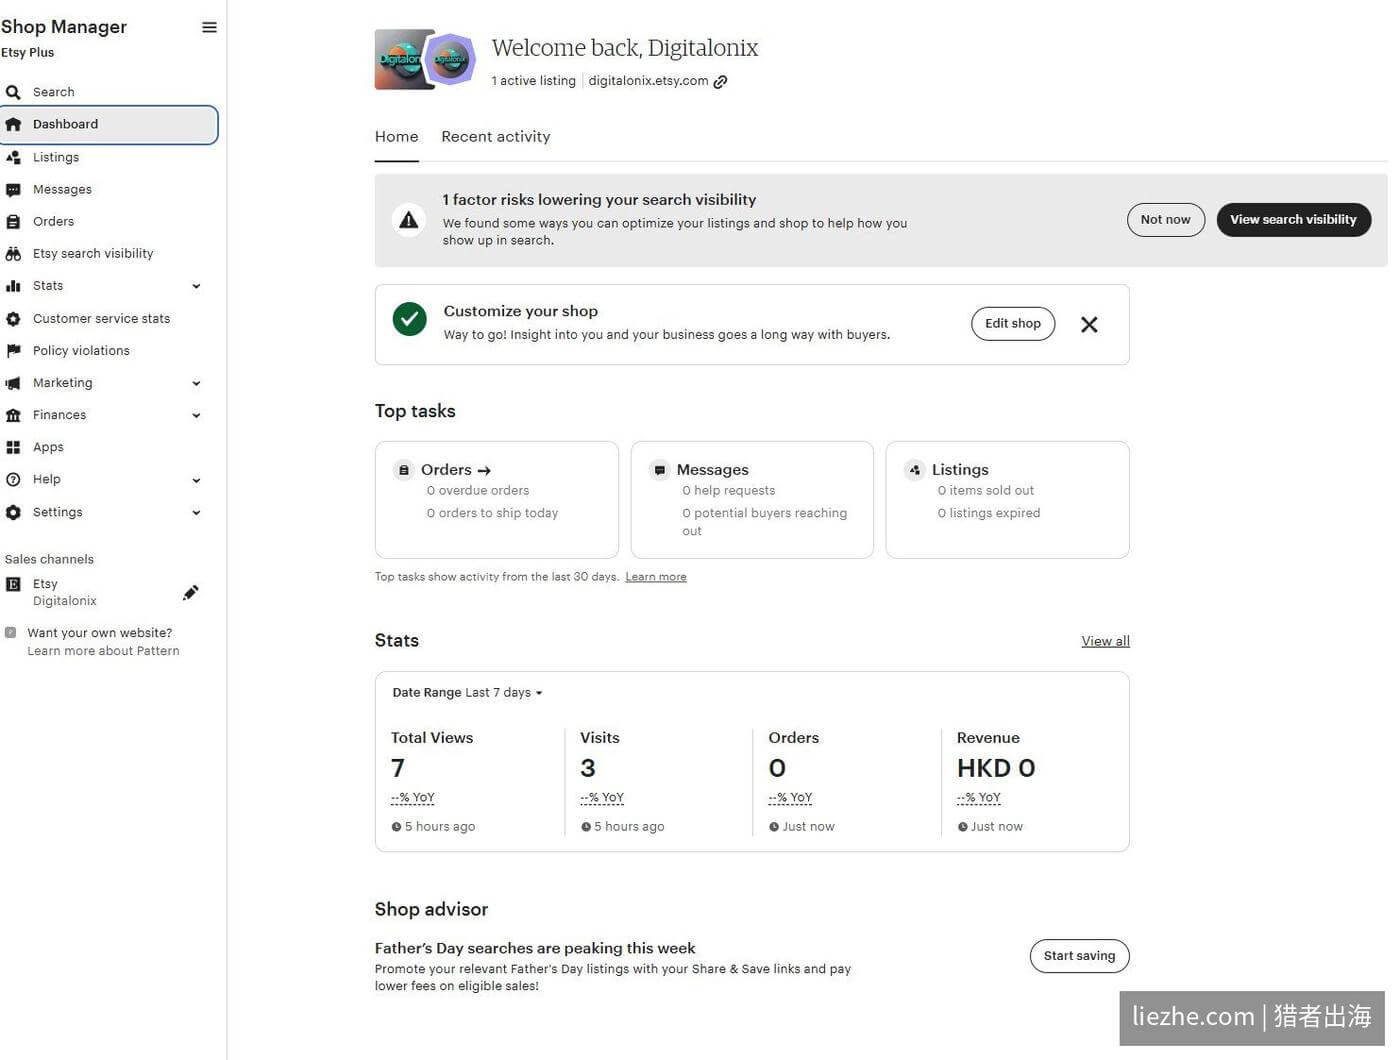Click the Not now button

pyautogui.click(x=1166, y=220)
